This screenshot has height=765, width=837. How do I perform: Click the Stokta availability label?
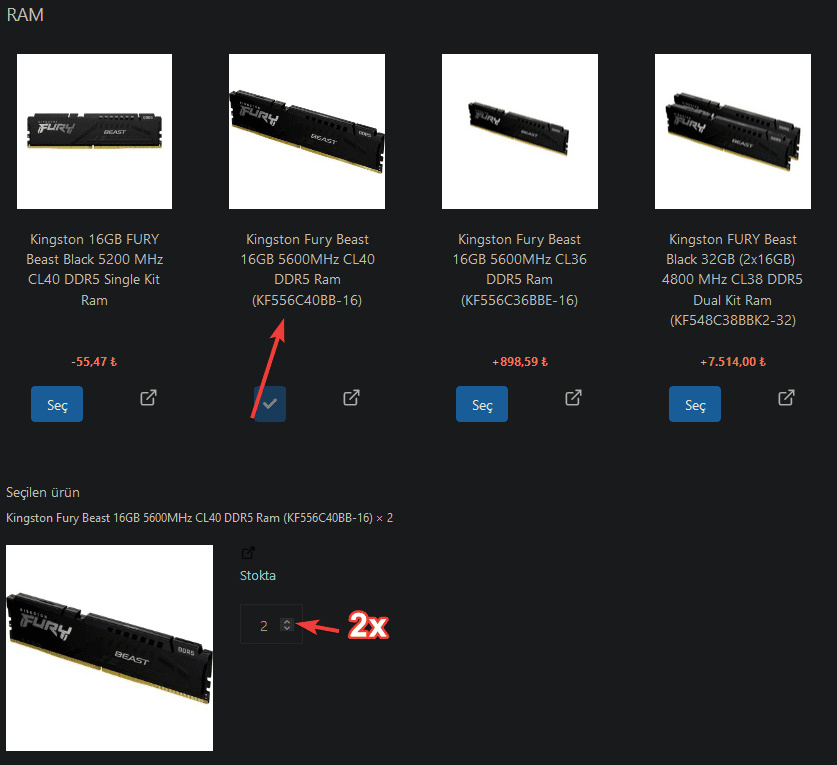258,575
